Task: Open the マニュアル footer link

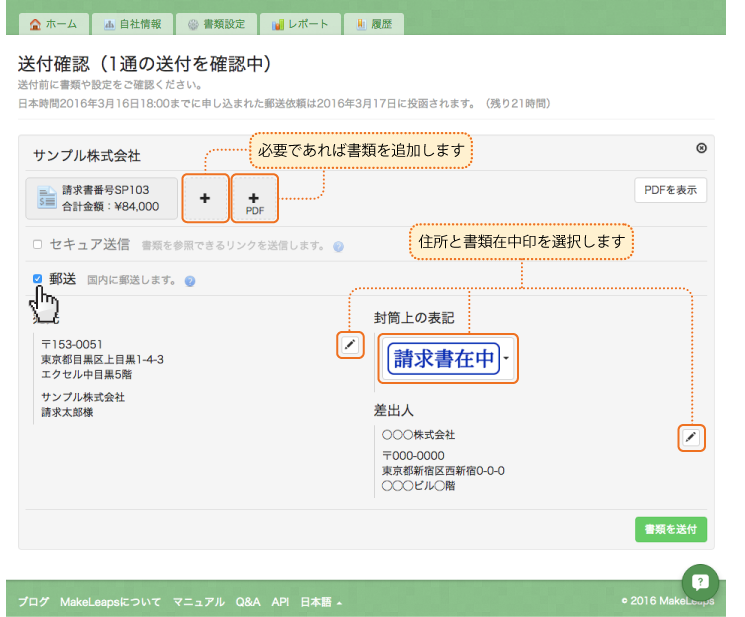Action: (198, 602)
